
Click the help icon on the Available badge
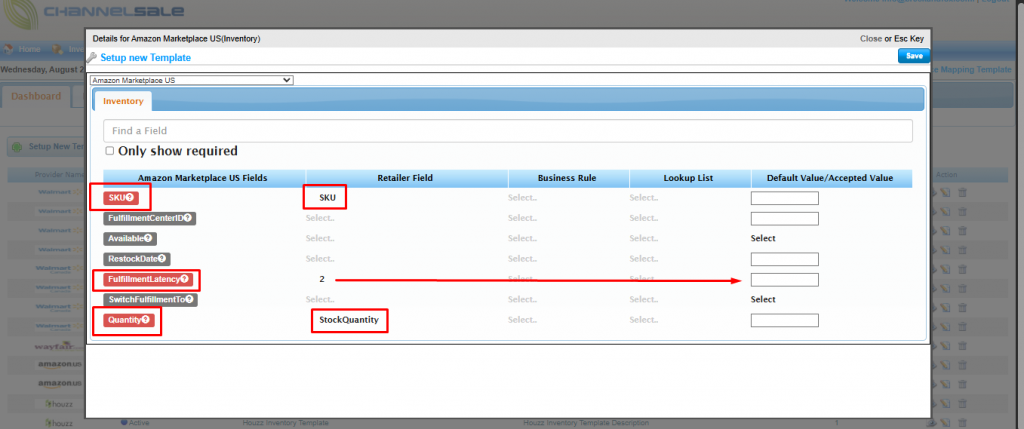148,238
